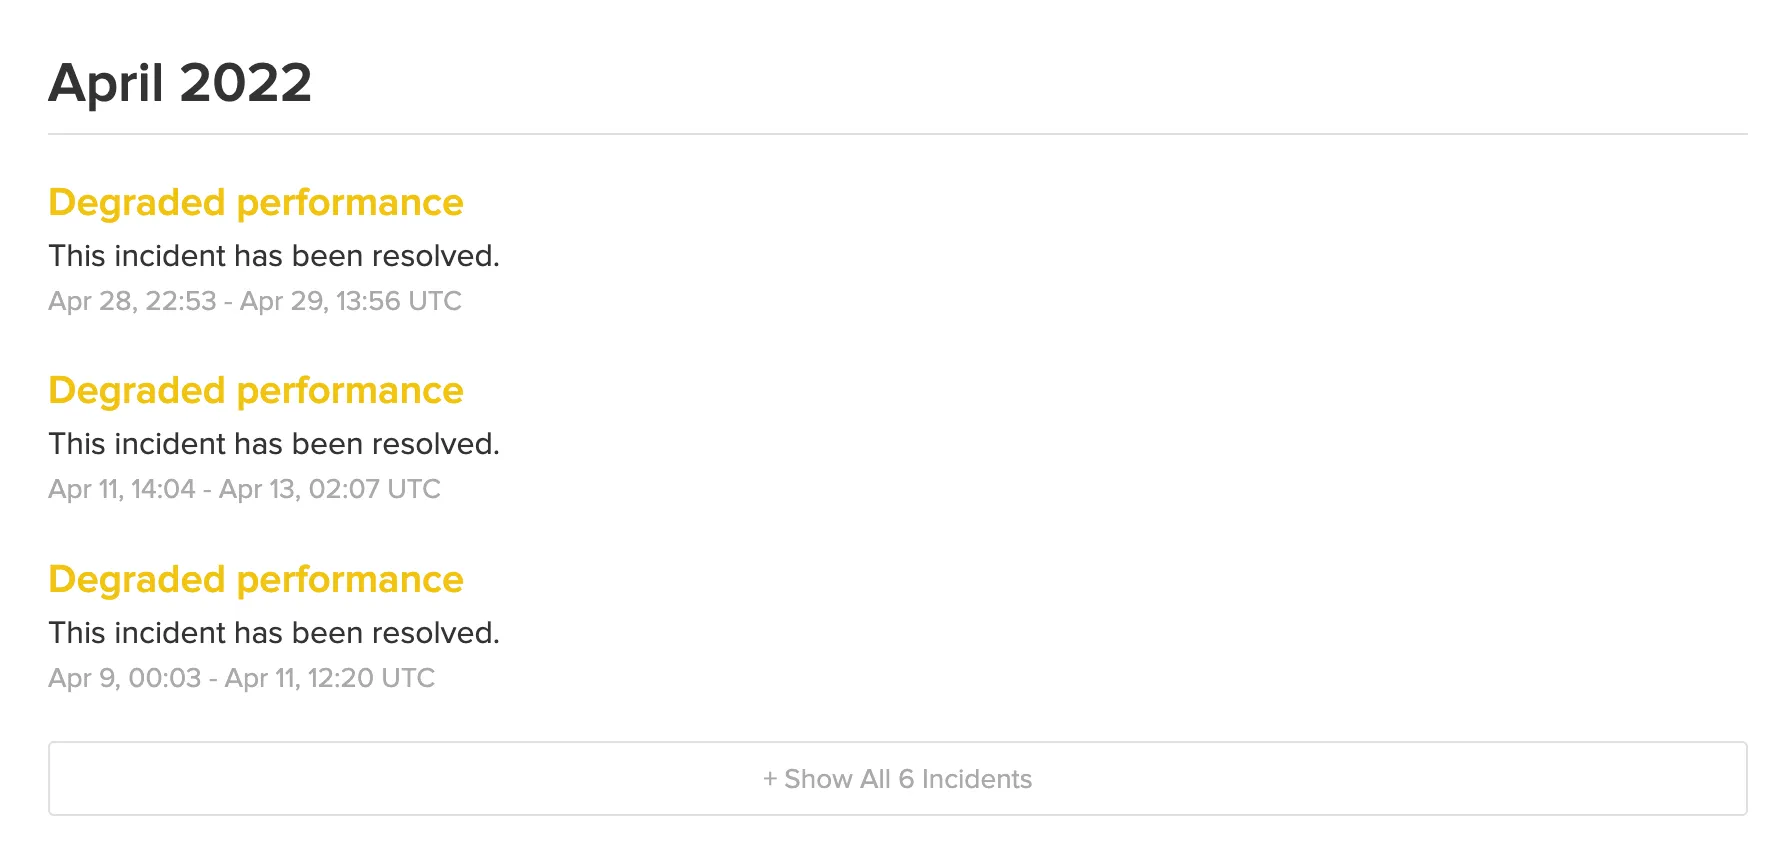Click the plus sign before Show All

(770, 779)
